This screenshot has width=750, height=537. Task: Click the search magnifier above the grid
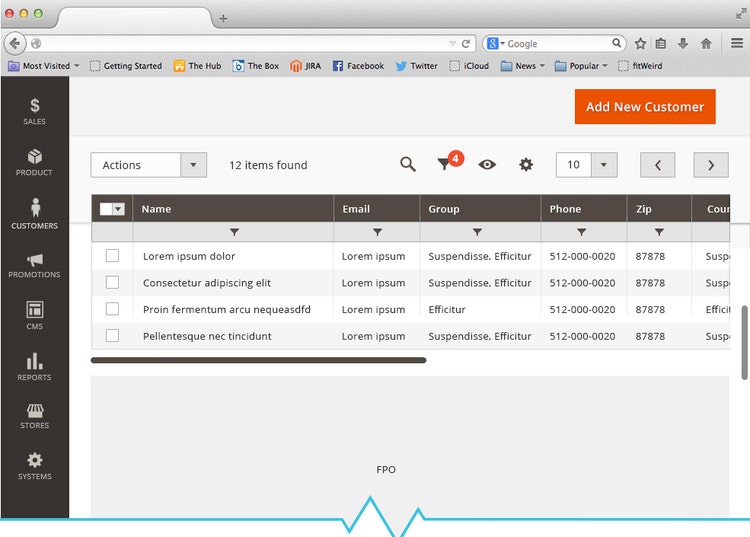click(408, 165)
